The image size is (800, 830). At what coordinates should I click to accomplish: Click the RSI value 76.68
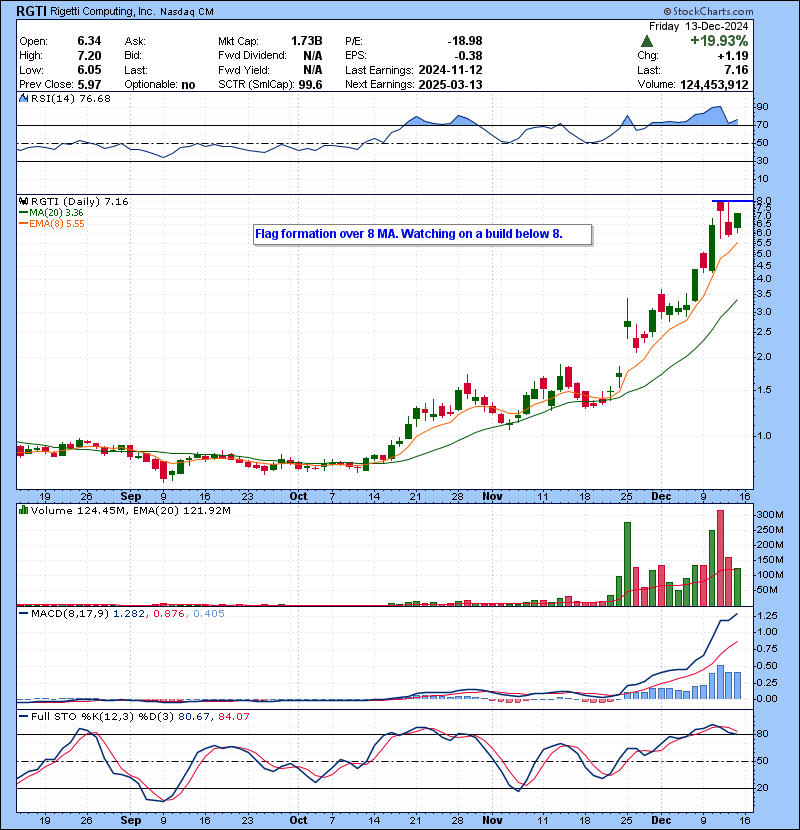click(x=94, y=98)
